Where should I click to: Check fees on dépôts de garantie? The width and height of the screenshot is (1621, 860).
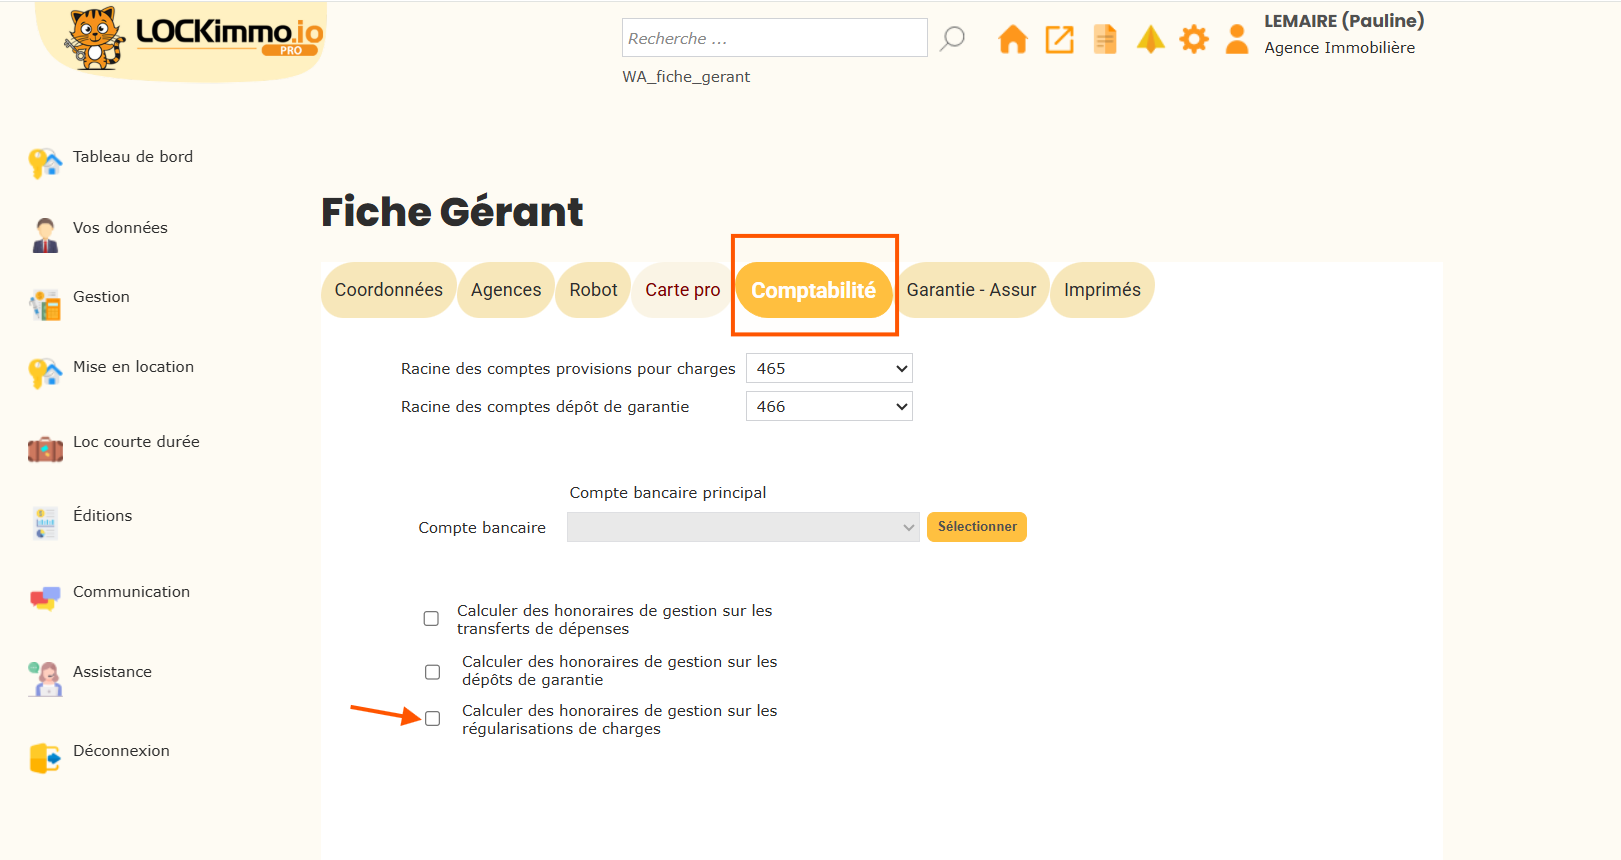(432, 672)
